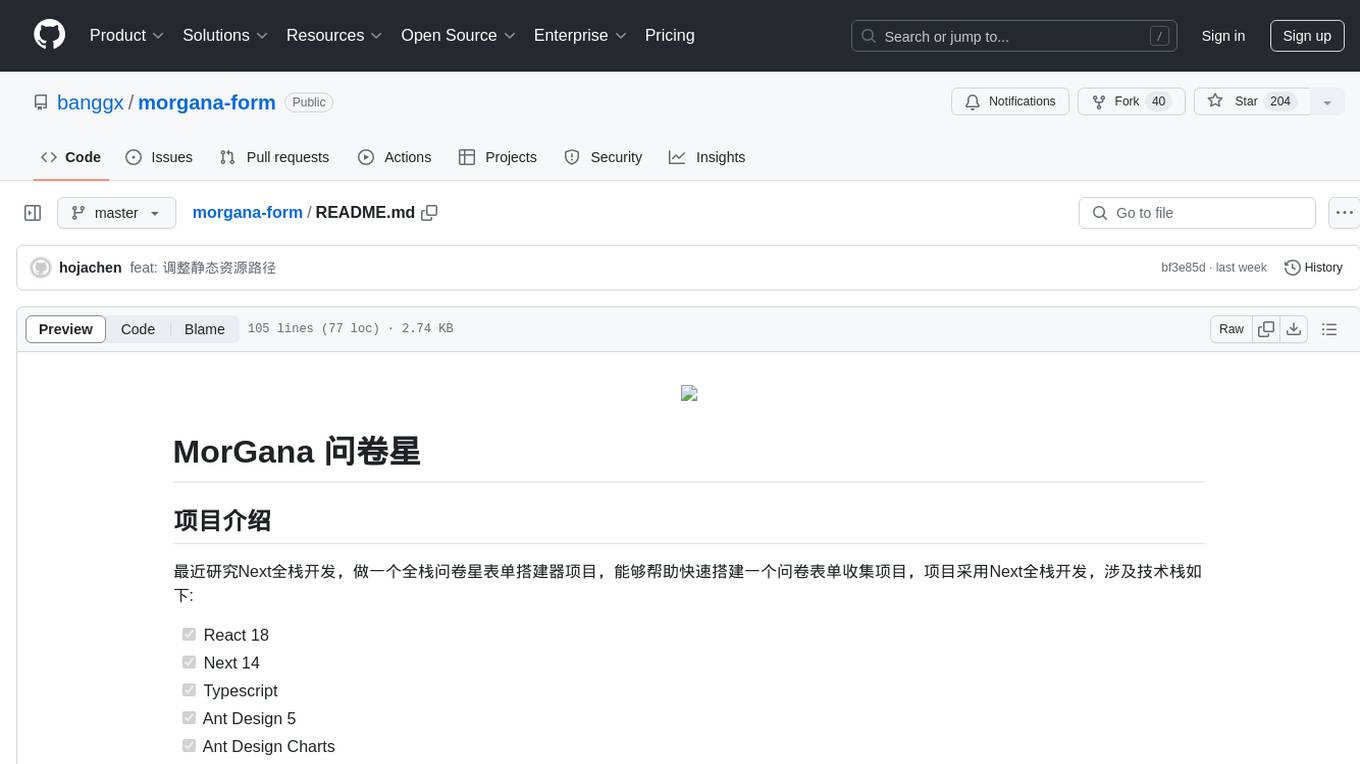The image size is (1360, 764).
Task: Toggle the file tree side panel
Action: (x=33, y=213)
